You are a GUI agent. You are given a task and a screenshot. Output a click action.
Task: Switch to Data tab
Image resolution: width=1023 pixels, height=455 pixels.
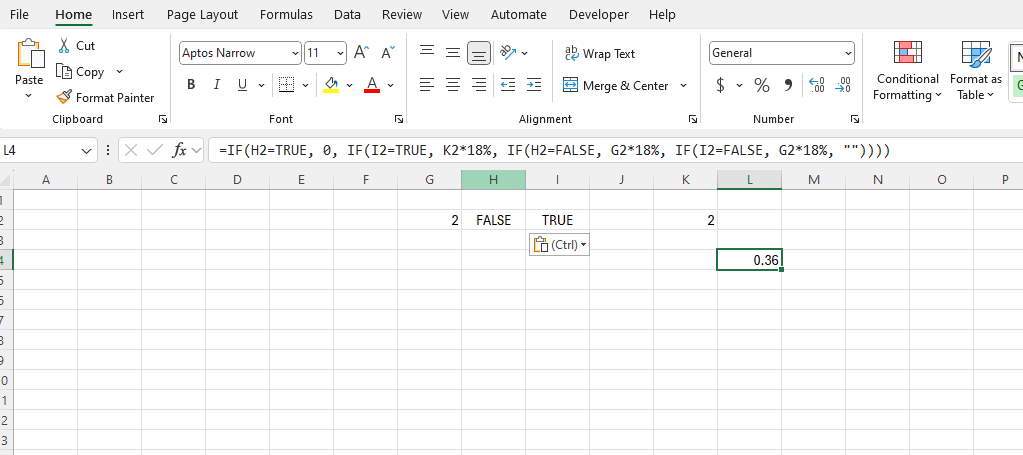[347, 14]
